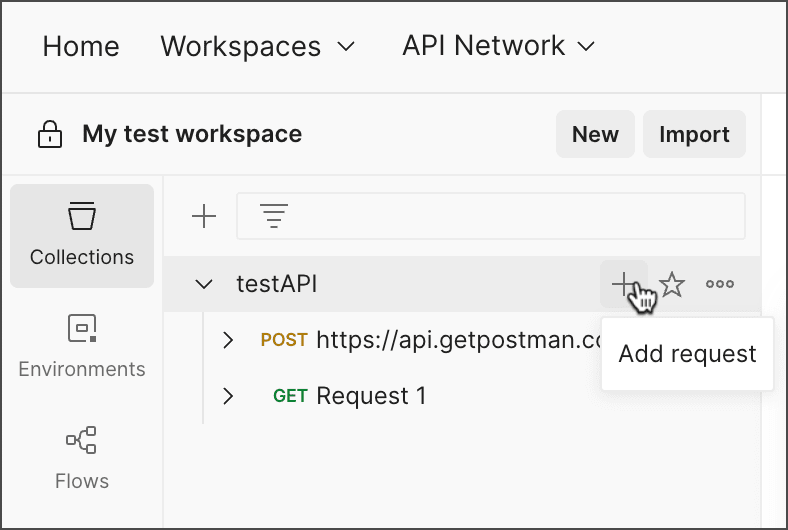The image size is (788, 530).
Task: Star the testAPI collection
Action: tap(673, 285)
